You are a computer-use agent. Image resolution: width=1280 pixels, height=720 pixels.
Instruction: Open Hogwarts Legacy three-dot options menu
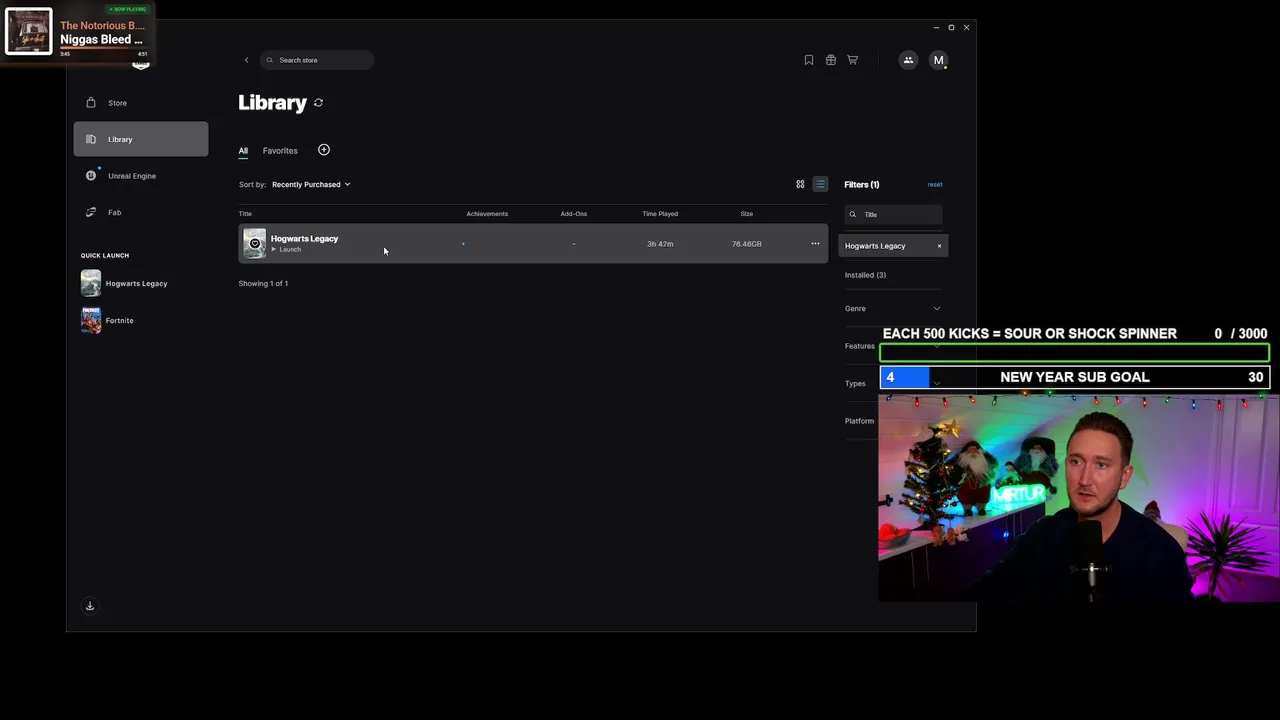tap(815, 244)
